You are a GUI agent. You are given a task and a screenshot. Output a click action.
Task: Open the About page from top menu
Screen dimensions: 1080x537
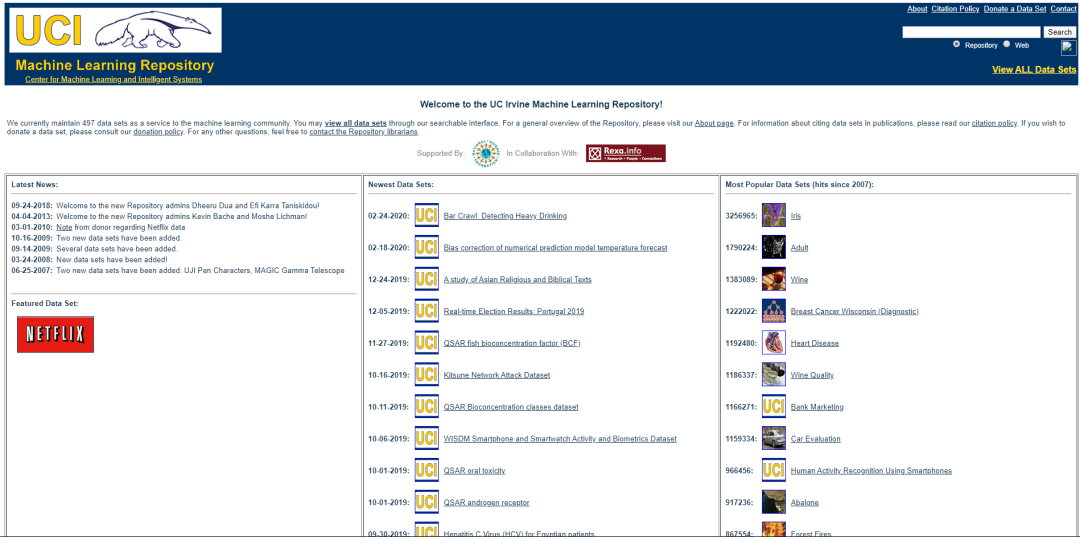[x=917, y=9]
